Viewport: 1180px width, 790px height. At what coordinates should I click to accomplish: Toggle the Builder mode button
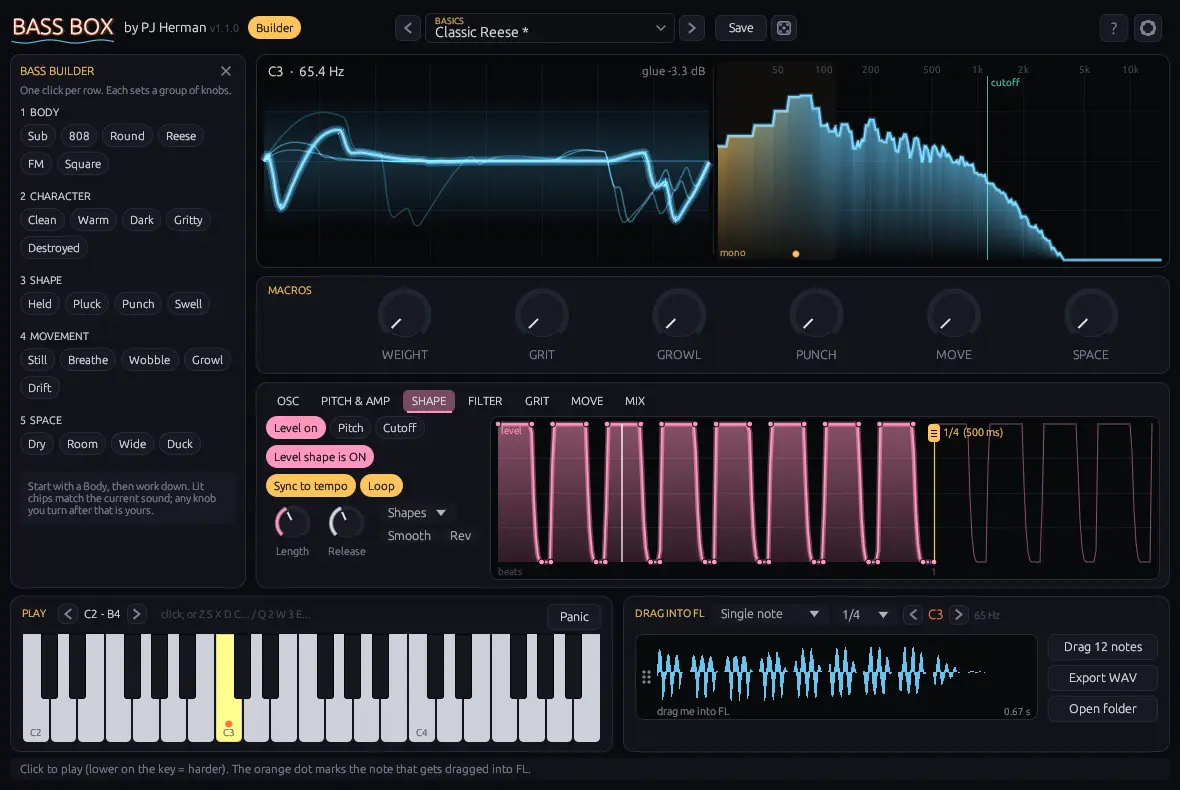click(274, 28)
